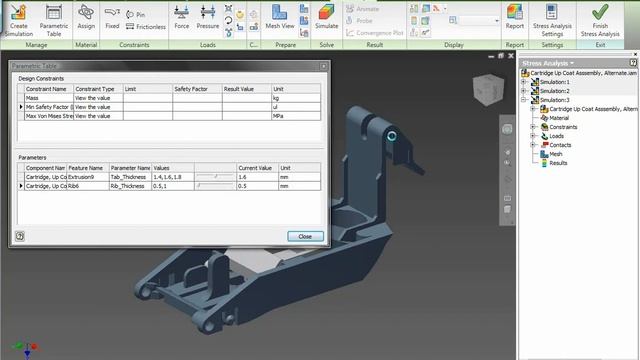Viewport: 640px width, 360px height.
Task: Select the Min Safety Factor constraint row
Action: (169, 107)
